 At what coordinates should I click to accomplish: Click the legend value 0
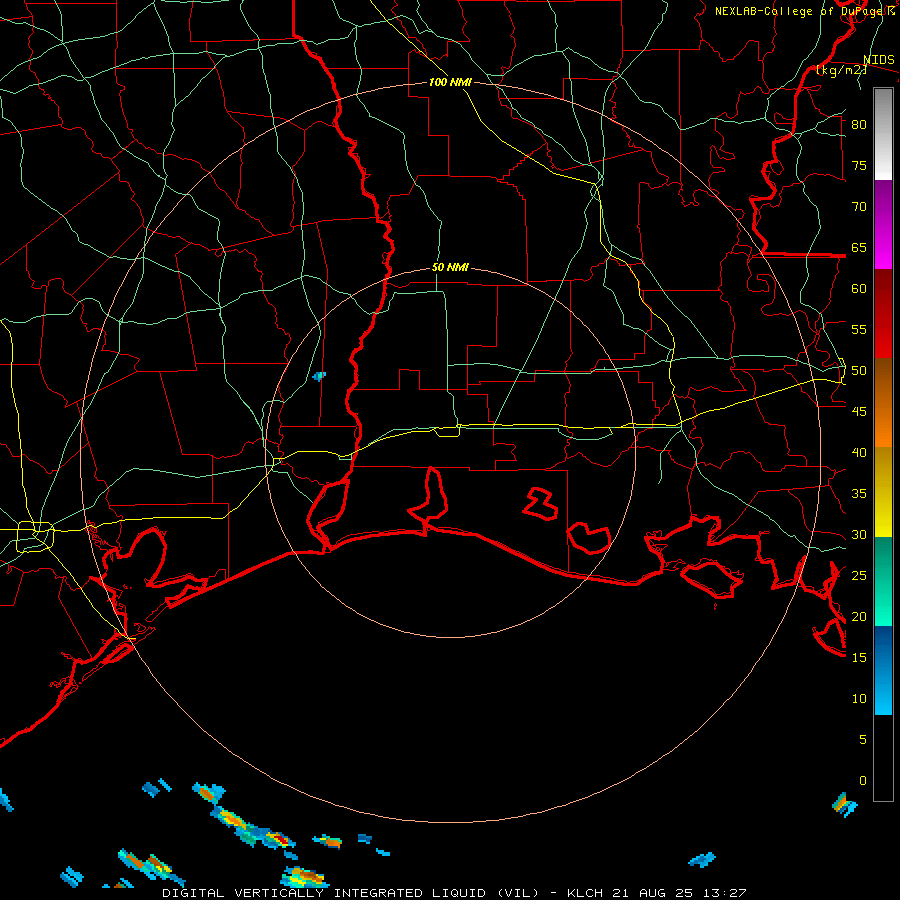pyautogui.click(x=863, y=781)
